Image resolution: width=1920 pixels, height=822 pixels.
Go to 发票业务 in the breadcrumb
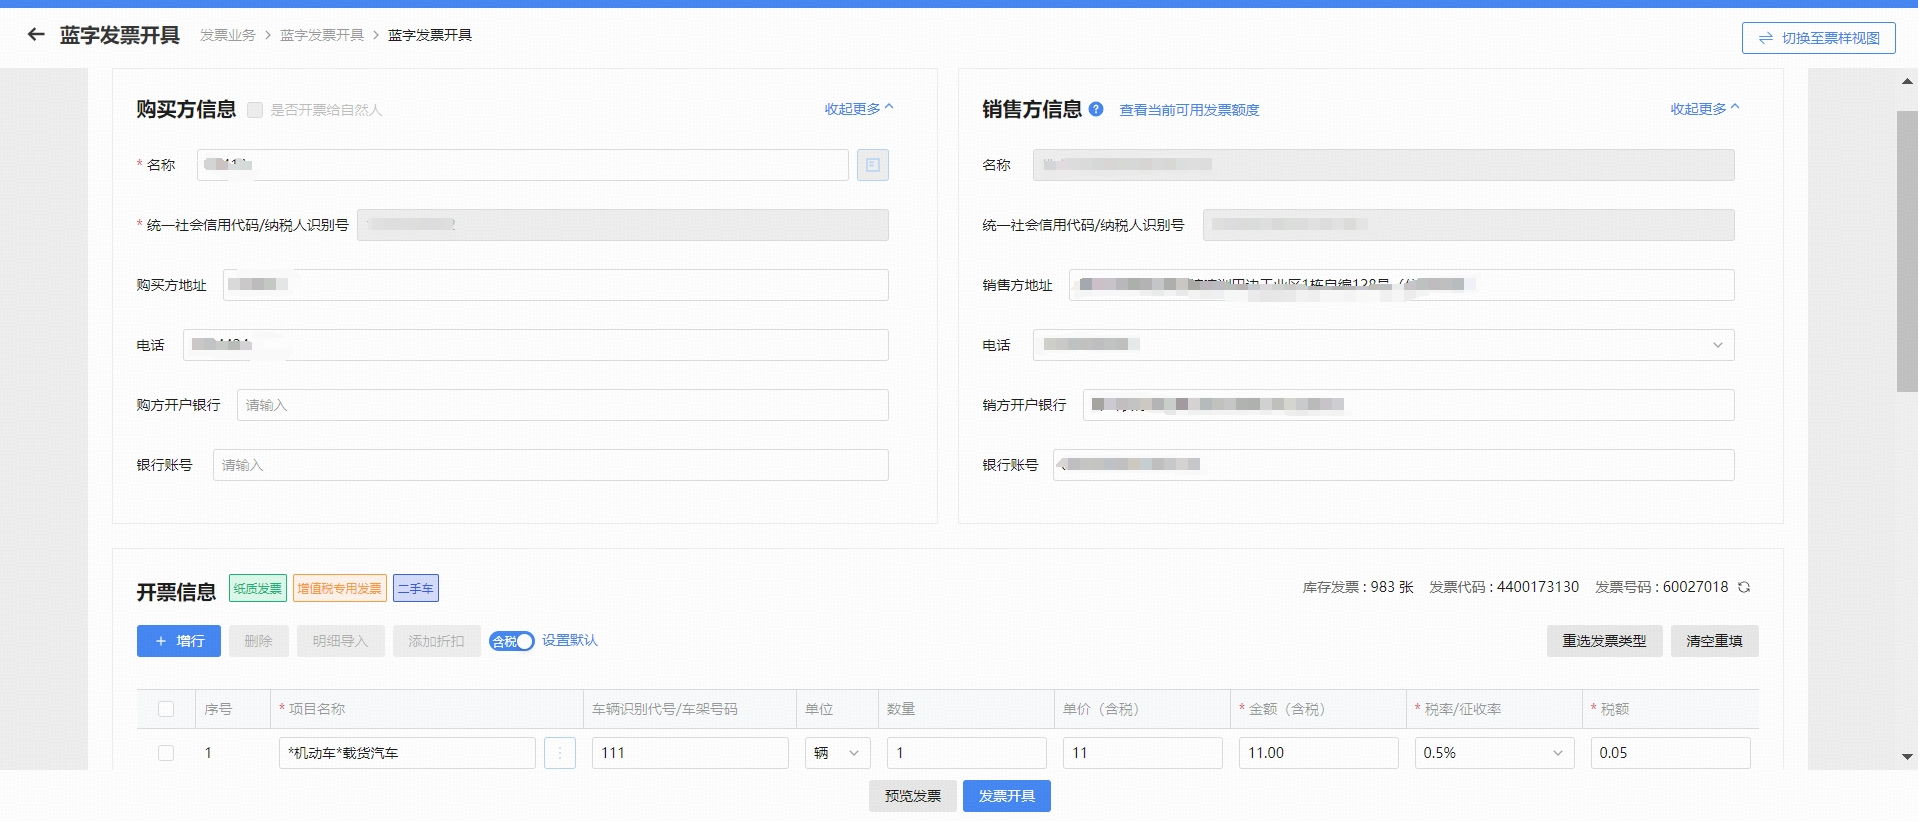(227, 35)
